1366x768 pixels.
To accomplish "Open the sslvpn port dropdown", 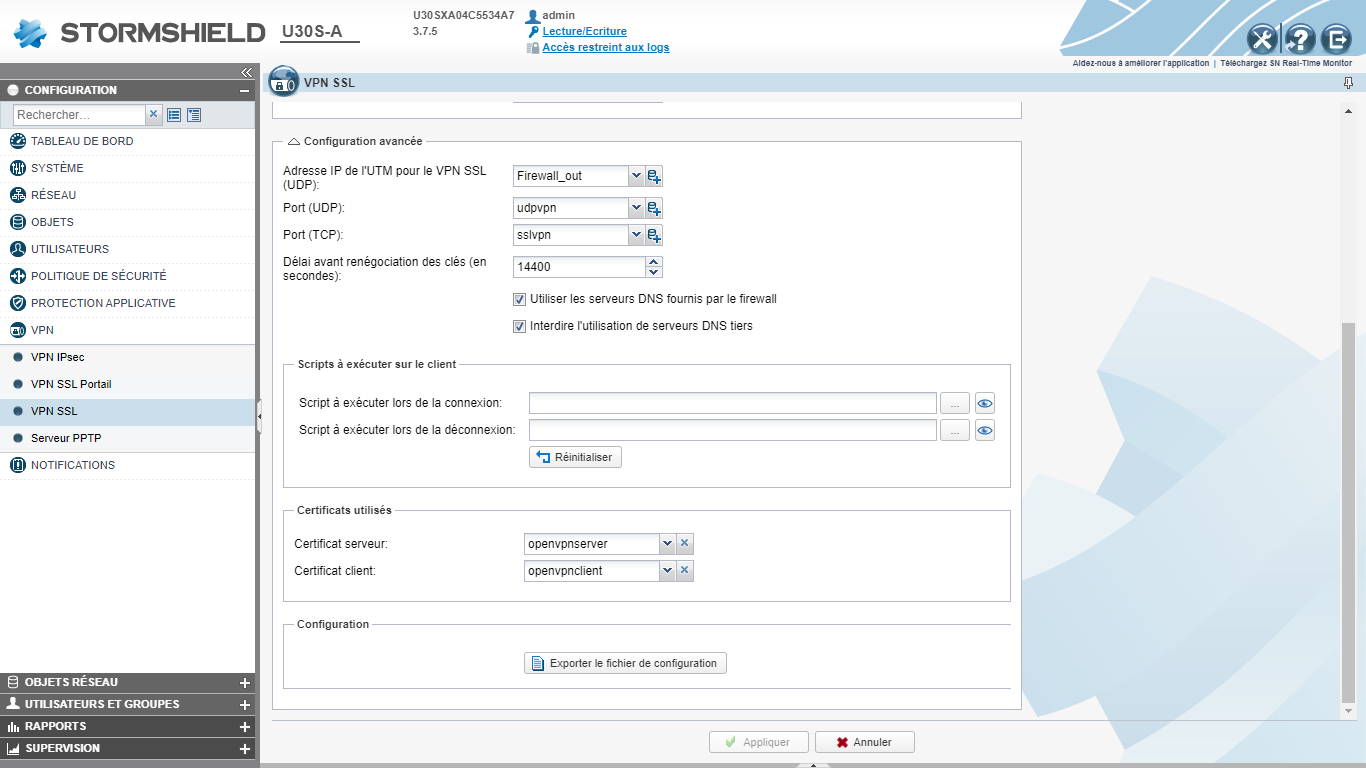I will click(636, 235).
